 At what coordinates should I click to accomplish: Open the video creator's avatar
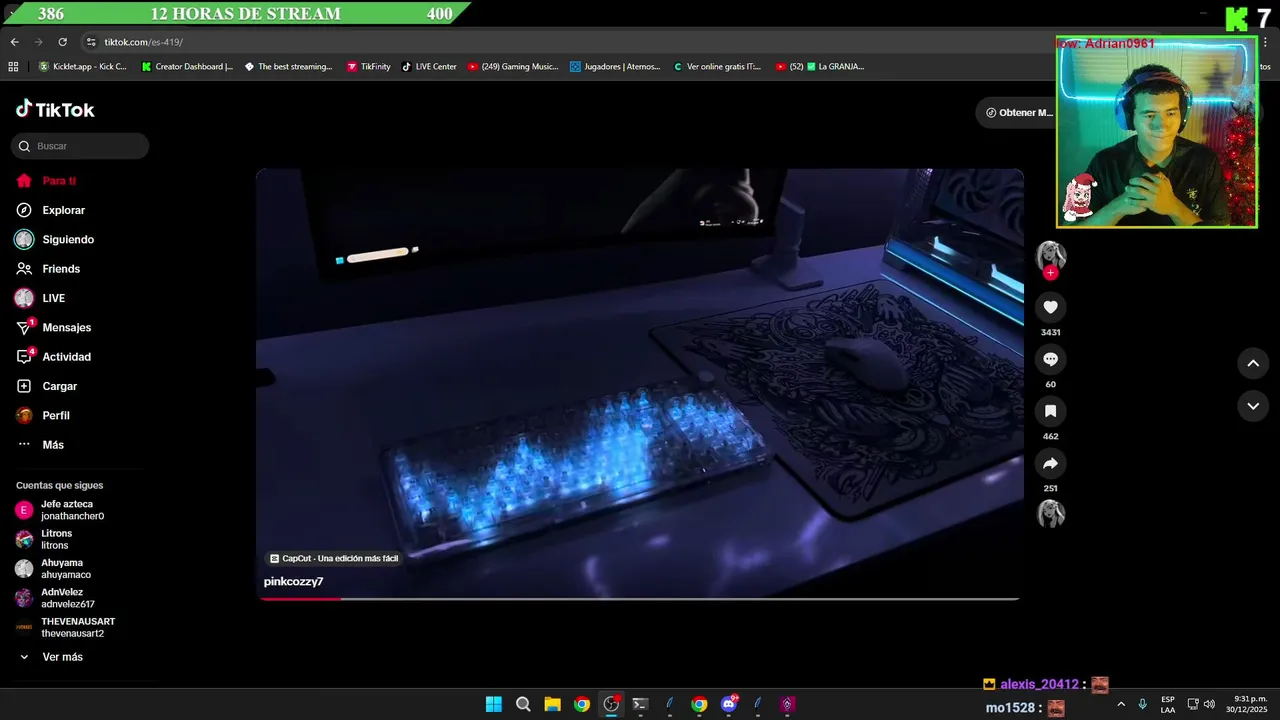point(1050,256)
